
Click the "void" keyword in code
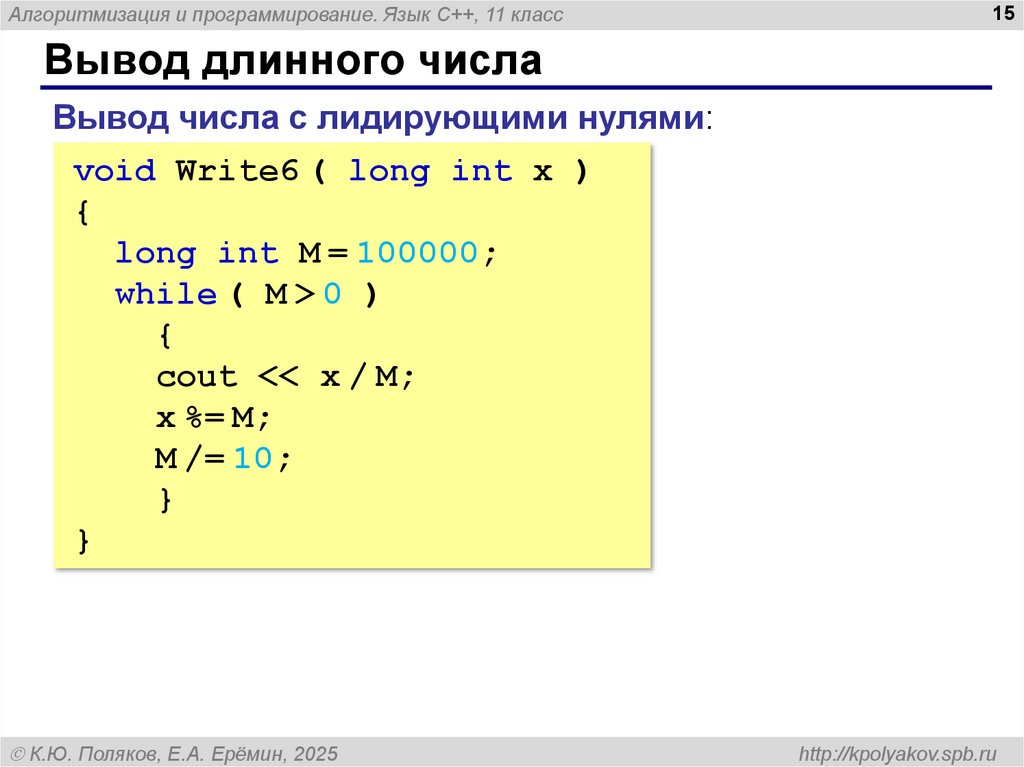114,171
